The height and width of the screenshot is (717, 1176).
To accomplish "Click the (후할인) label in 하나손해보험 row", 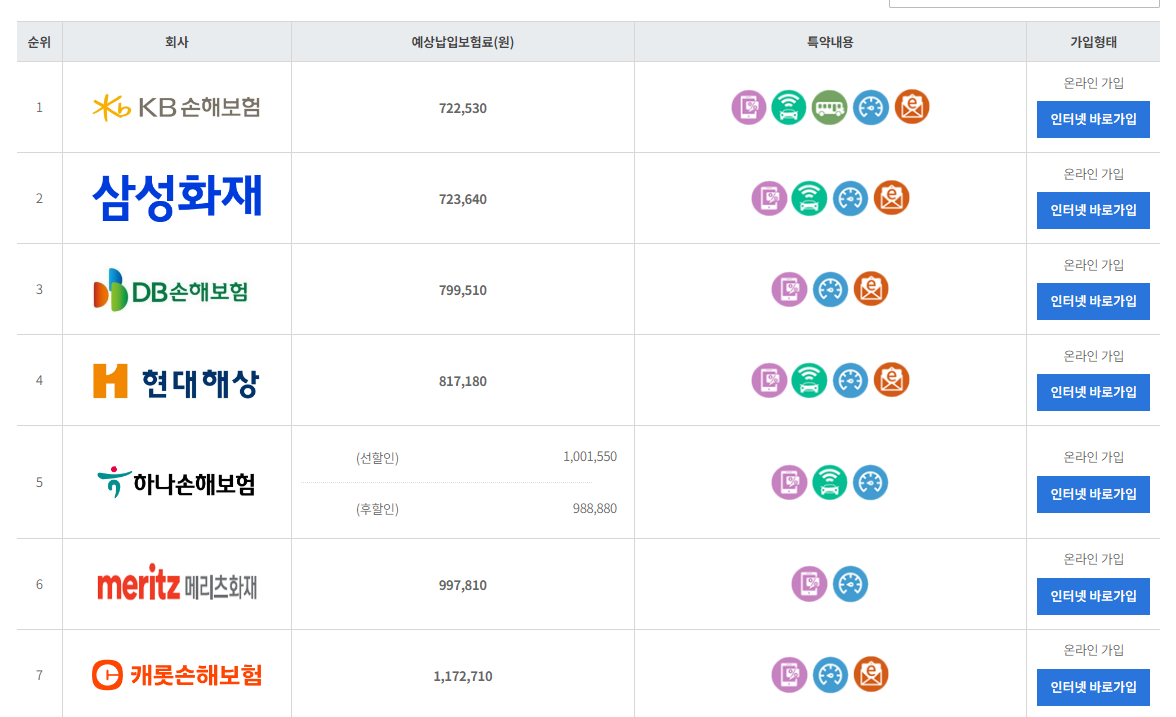I will tap(377, 509).
